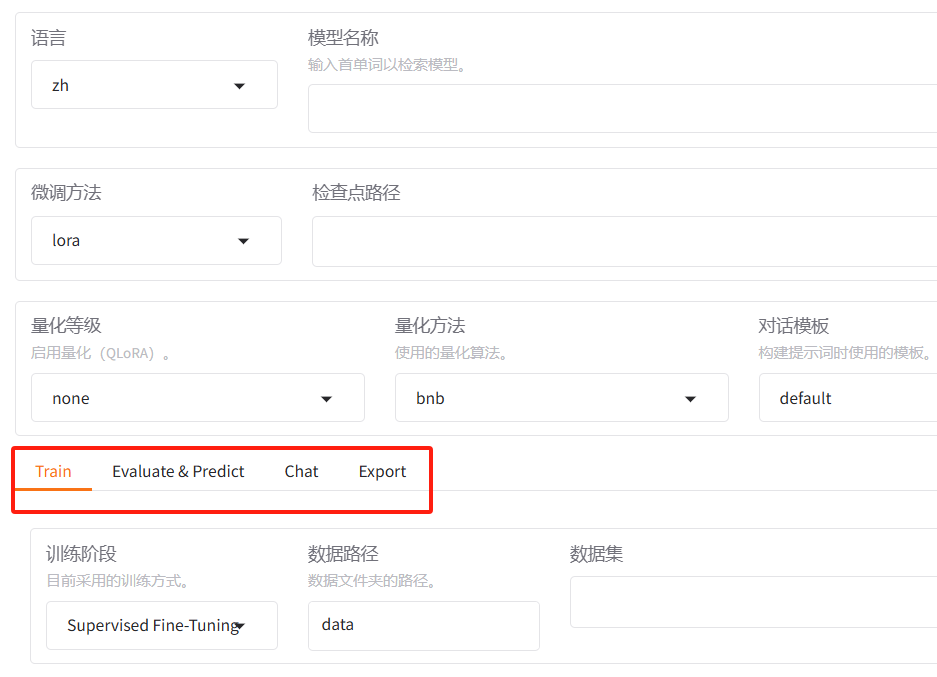Image resolution: width=937 pixels, height=677 pixels.
Task: Click the arrow icon in none dropdown
Action: tap(326, 399)
